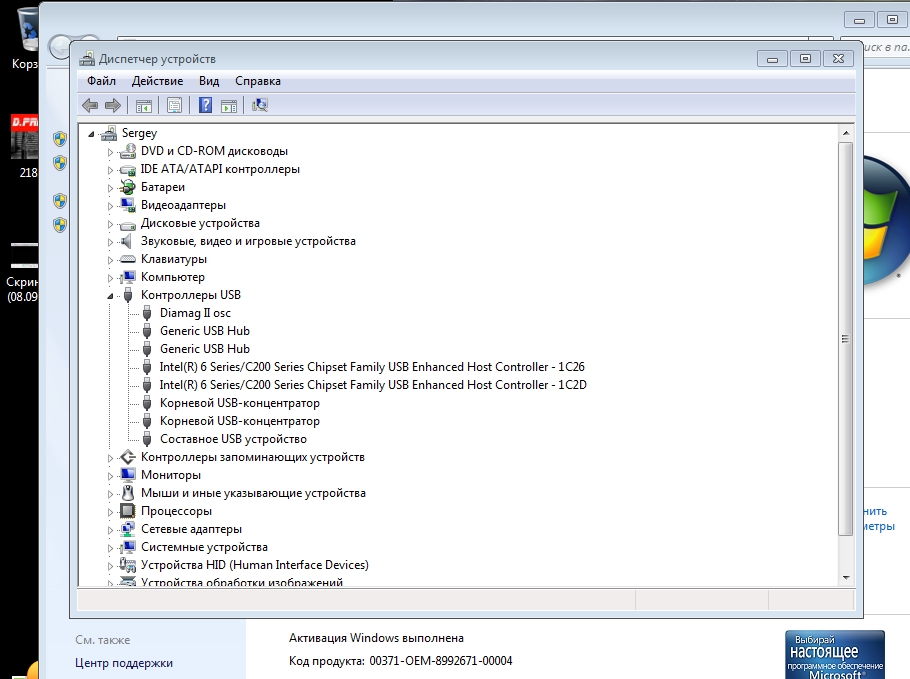Open Help via blue question icon

pos(205,105)
